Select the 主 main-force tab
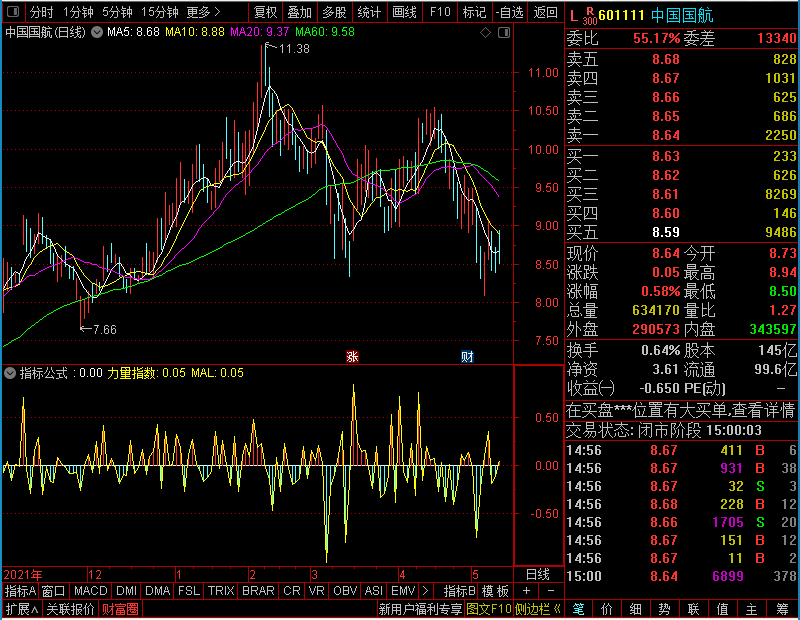Viewport: 800px width, 620px height. tap(752, 609)
